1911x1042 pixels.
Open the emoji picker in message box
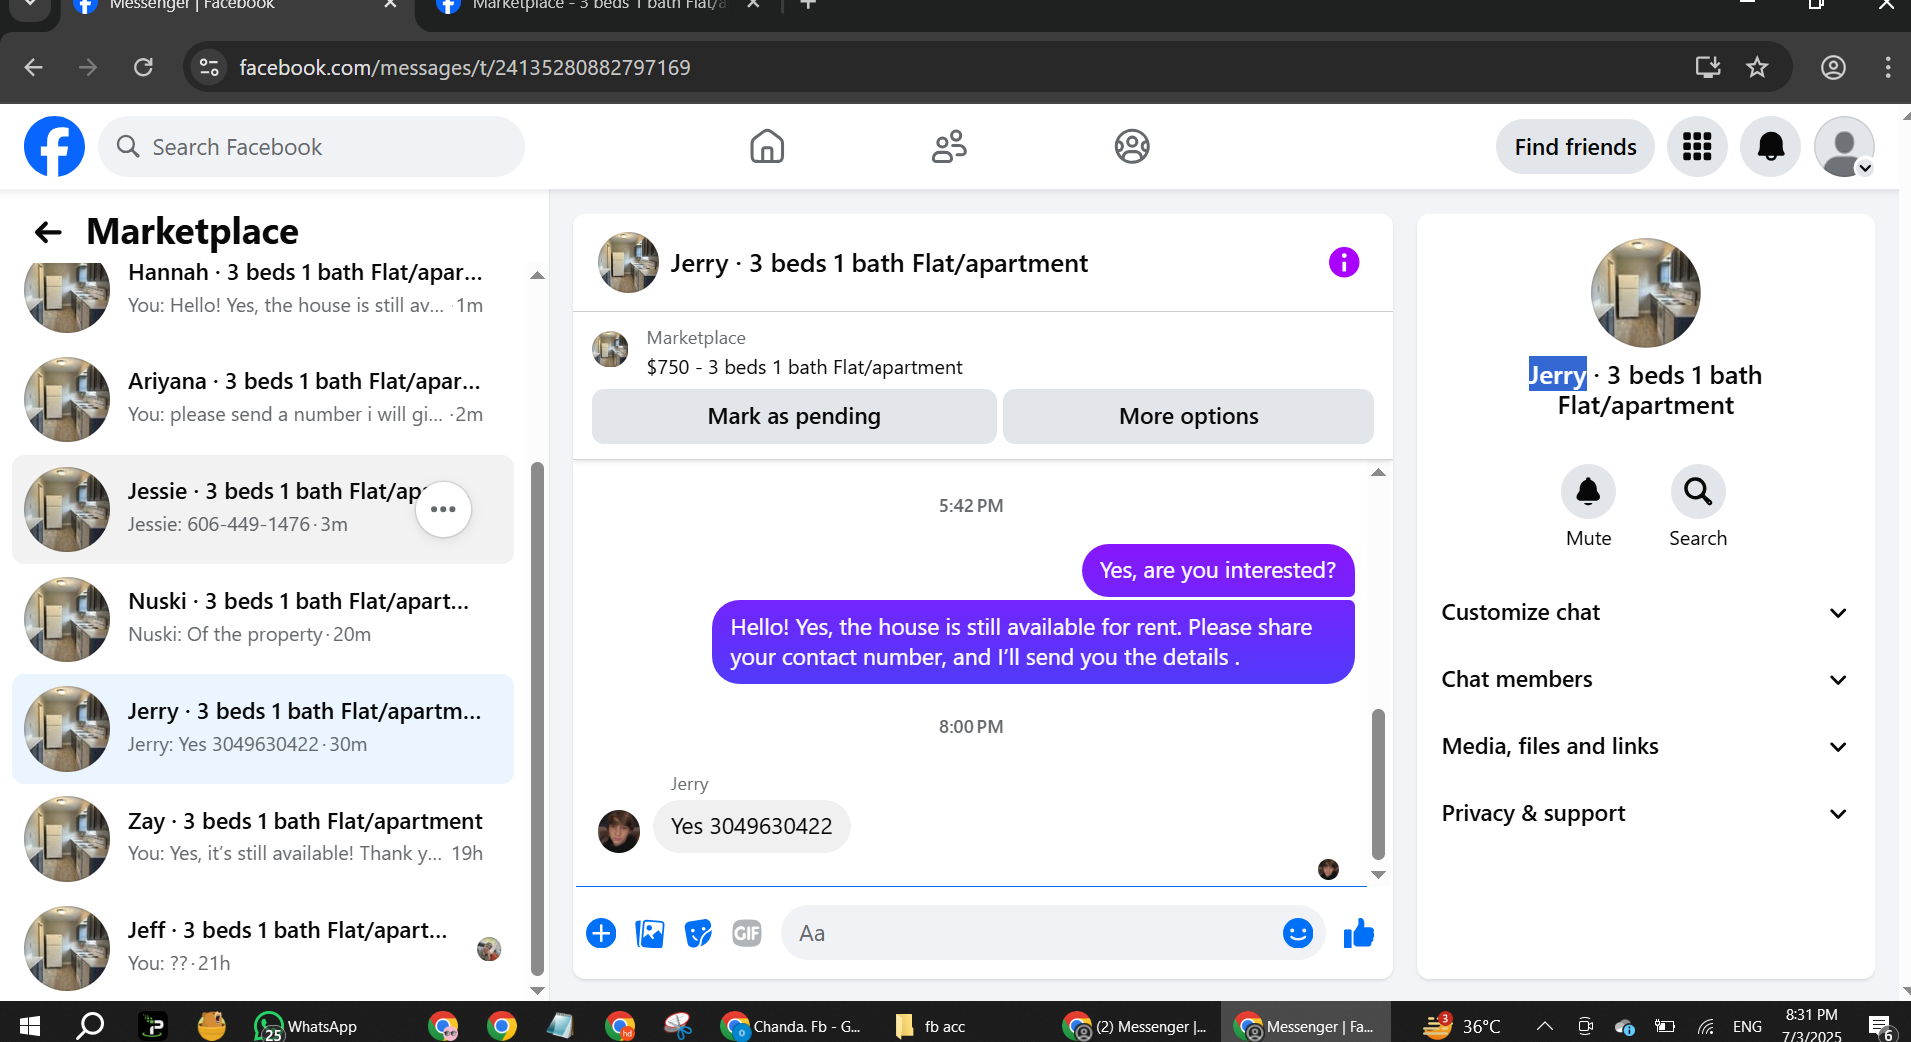(1297, 933)
